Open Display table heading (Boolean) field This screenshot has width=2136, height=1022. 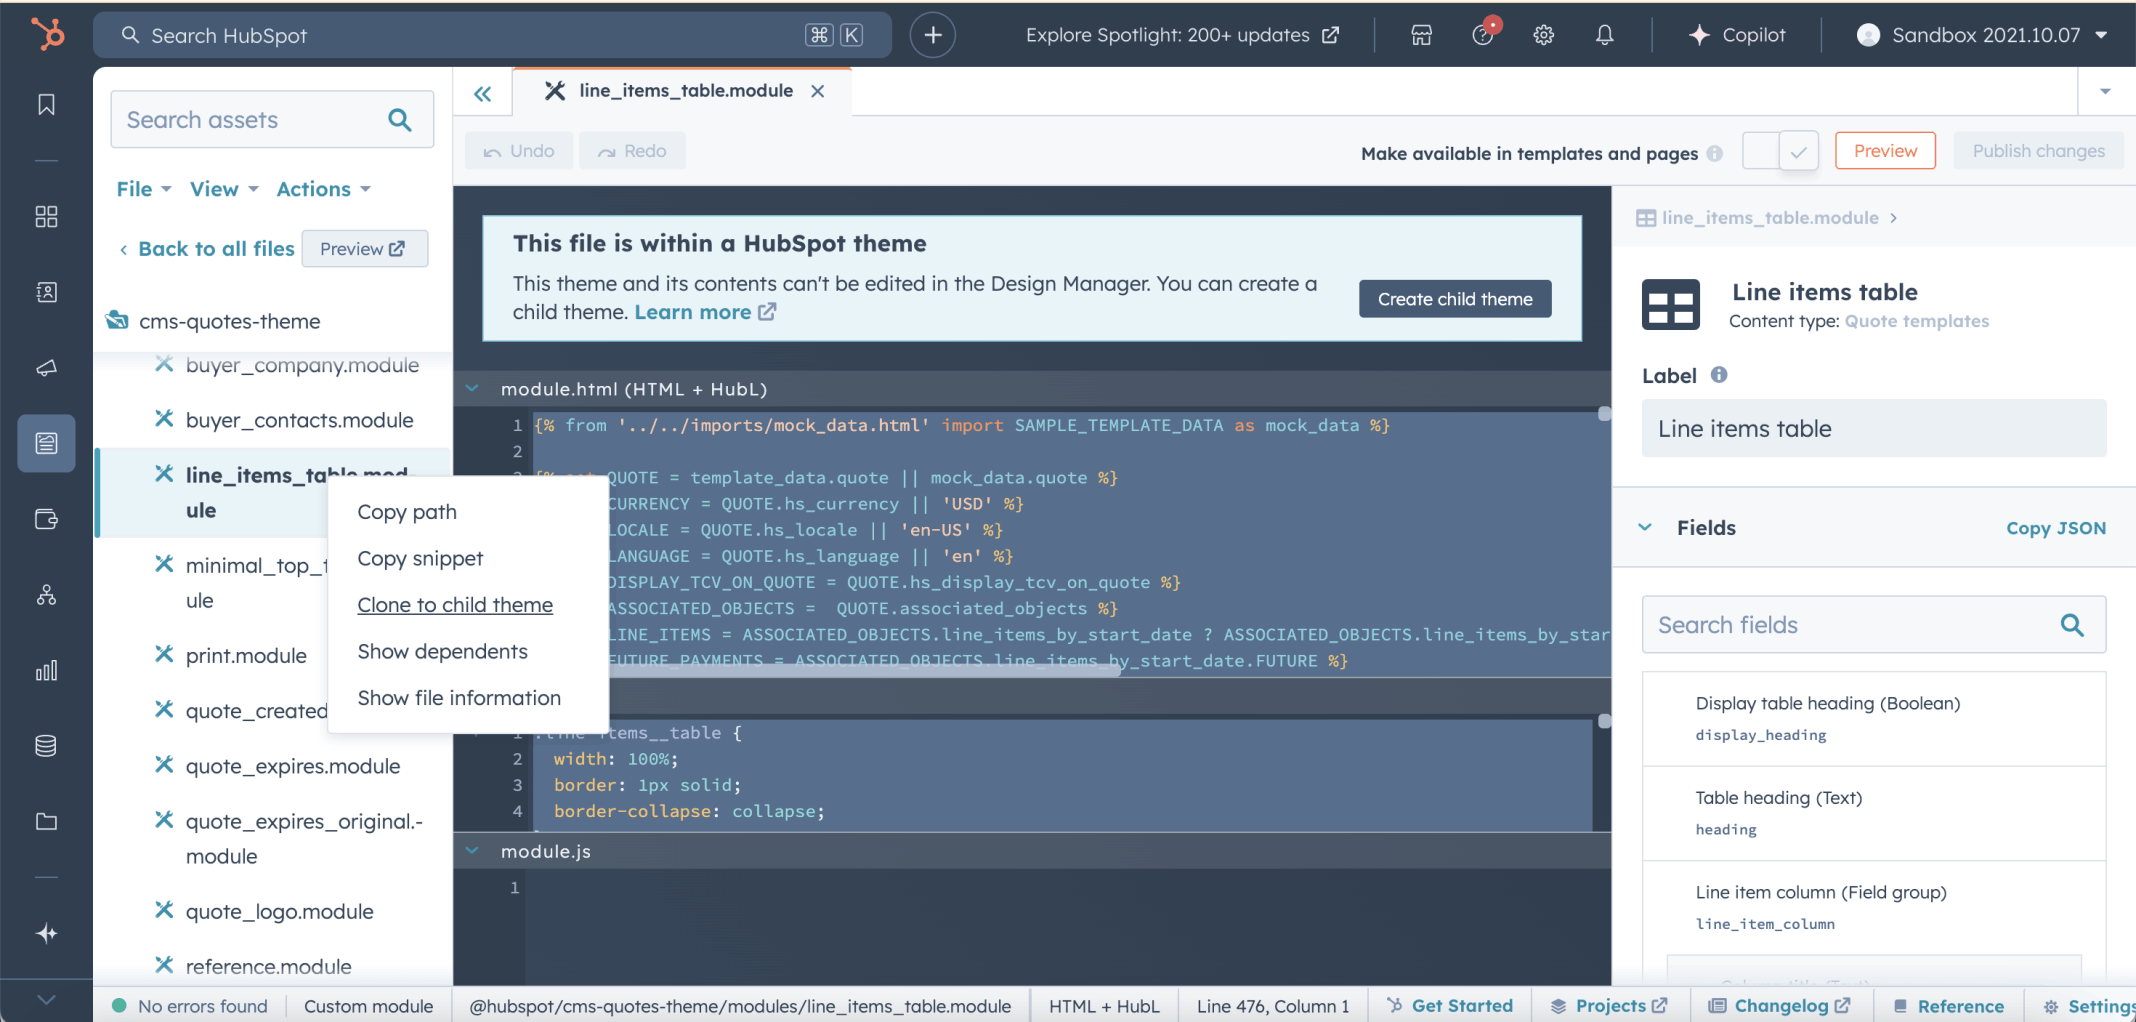click(1874, 719)
